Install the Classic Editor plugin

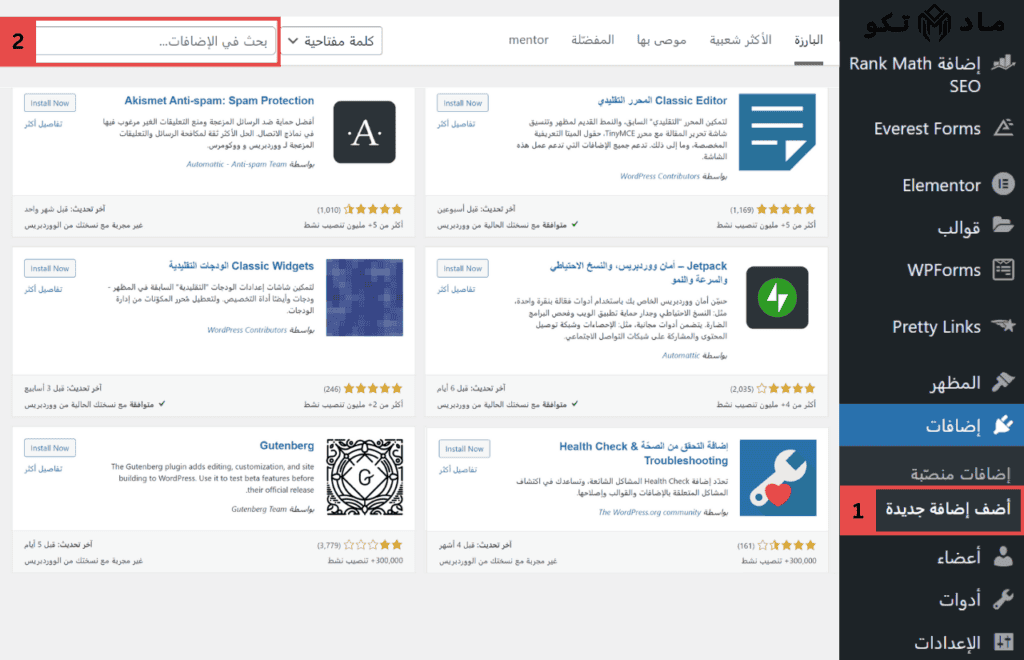(462, 102)
